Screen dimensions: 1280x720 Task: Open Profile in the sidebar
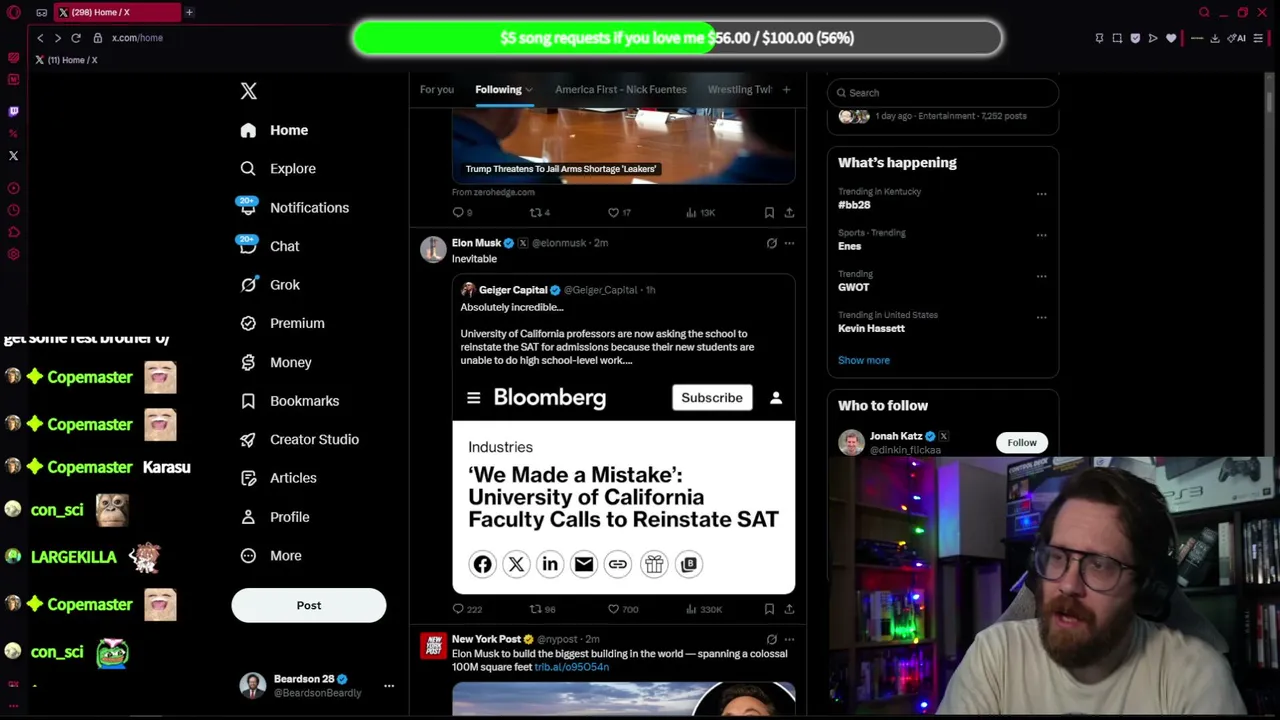pos(275,517)
